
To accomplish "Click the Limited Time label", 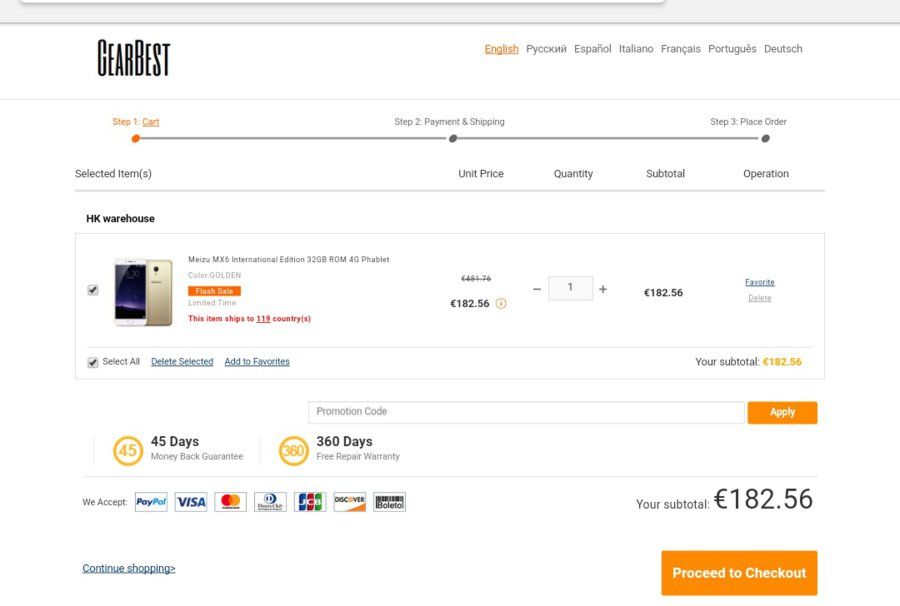I will (x=212, y=302).
